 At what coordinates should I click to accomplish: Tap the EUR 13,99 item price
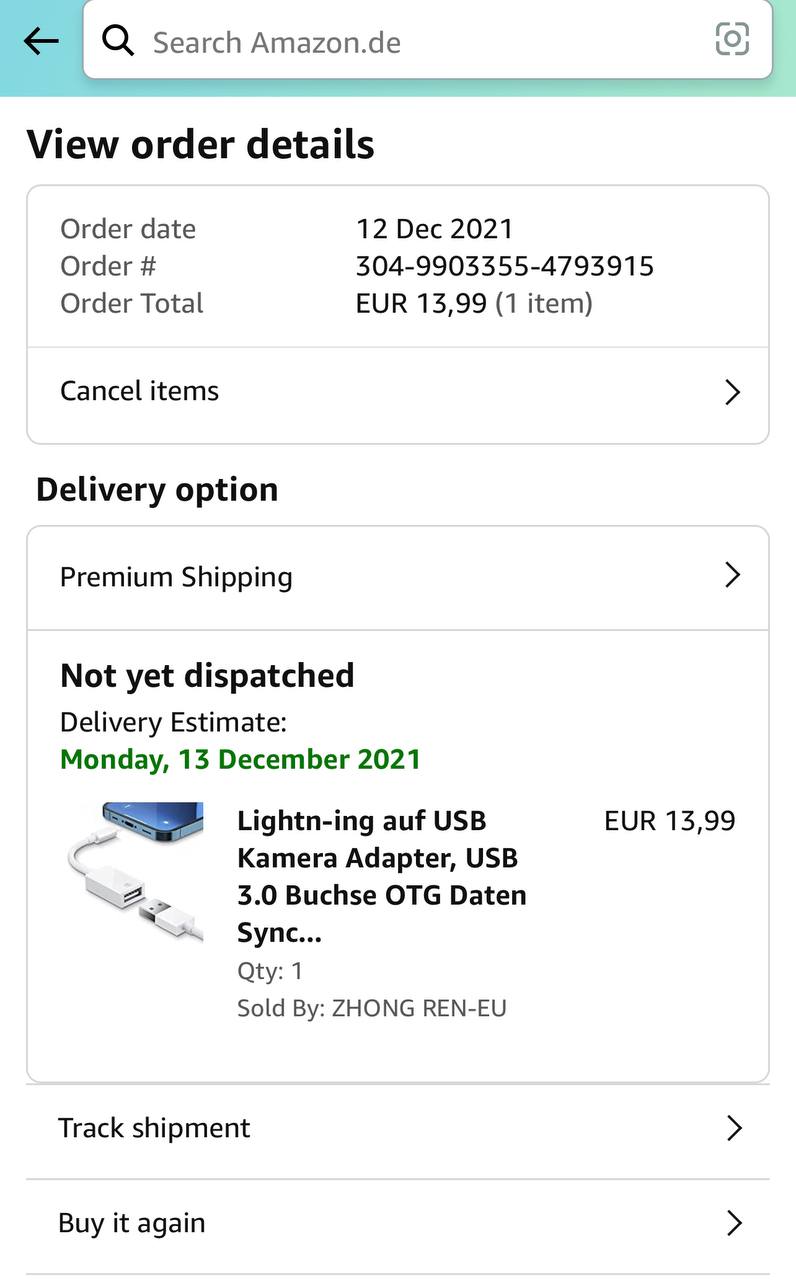(x=669, y=821)
